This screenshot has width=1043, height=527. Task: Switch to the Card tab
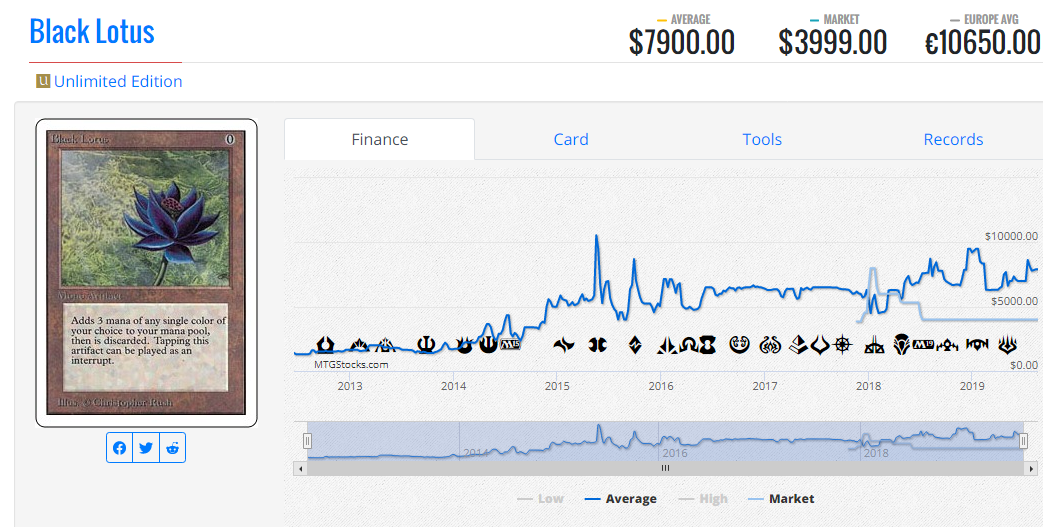click(x=571, y=139)
